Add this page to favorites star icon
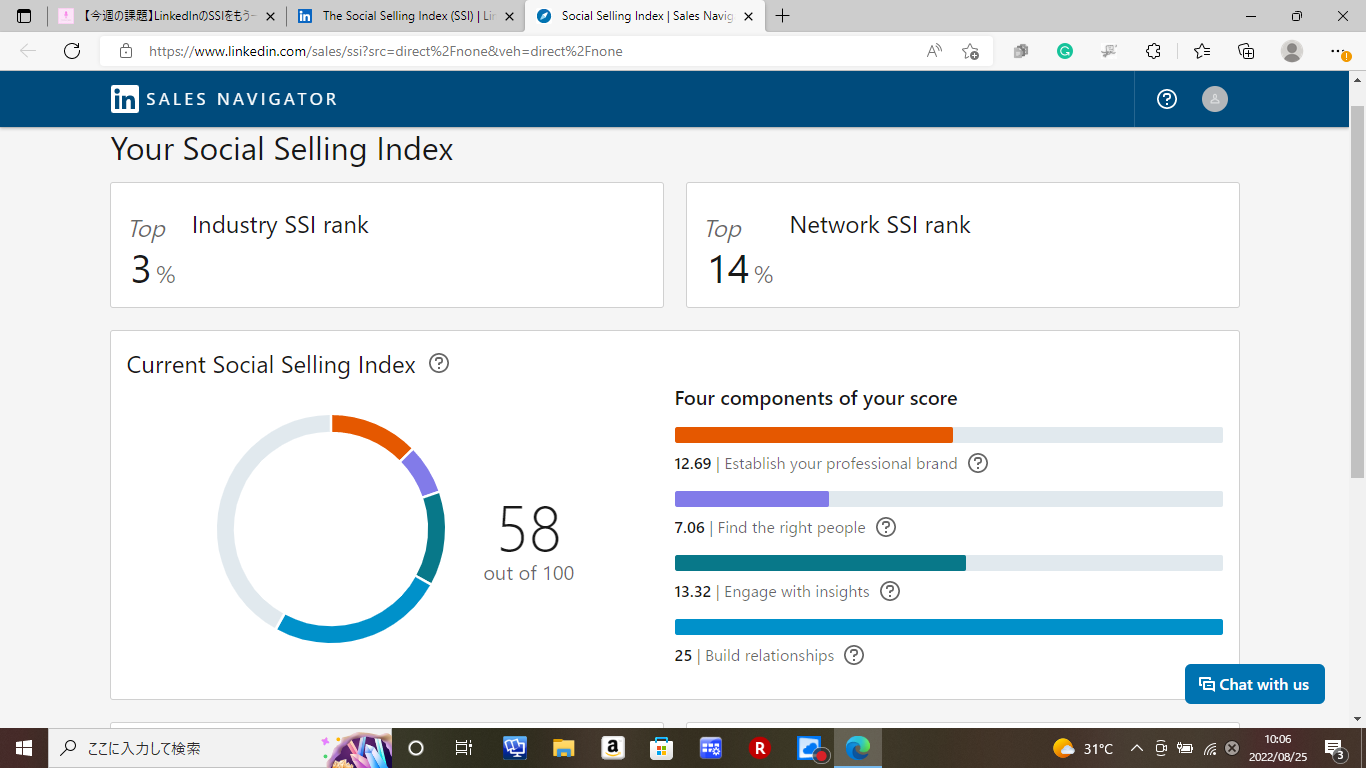The image size is (1366, 768). (970, 51)
